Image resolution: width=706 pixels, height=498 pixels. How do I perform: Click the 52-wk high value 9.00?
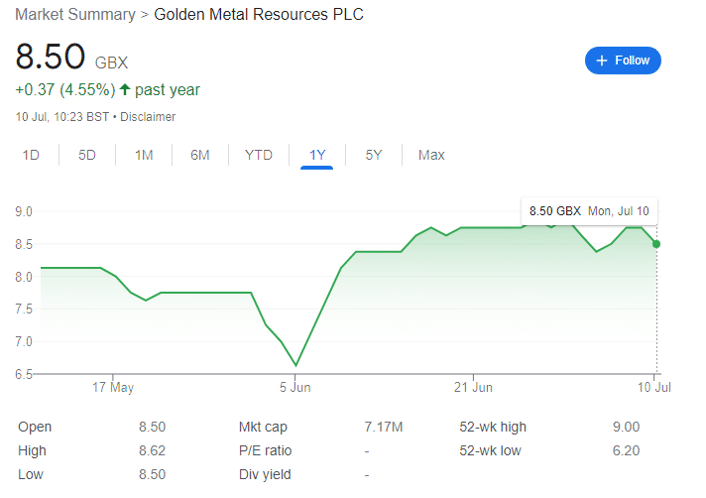click(626, 427)
